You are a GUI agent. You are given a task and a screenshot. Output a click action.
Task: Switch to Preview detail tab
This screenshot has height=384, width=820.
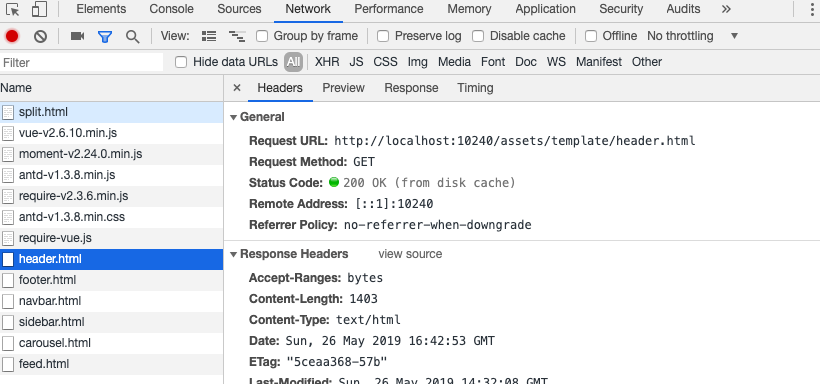click(x=343, y=88)
